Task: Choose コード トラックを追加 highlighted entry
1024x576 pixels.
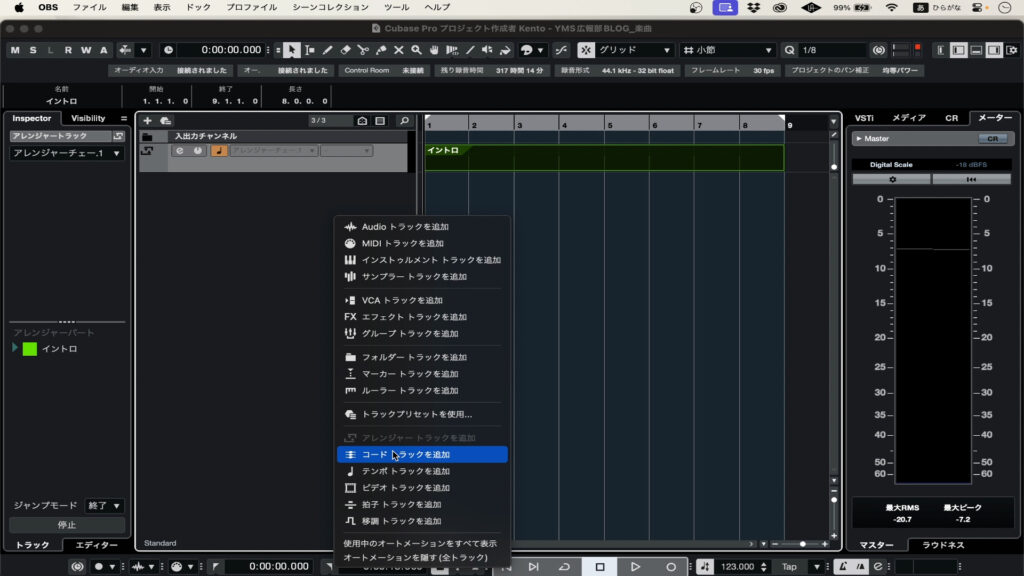Action: (422, 455)
